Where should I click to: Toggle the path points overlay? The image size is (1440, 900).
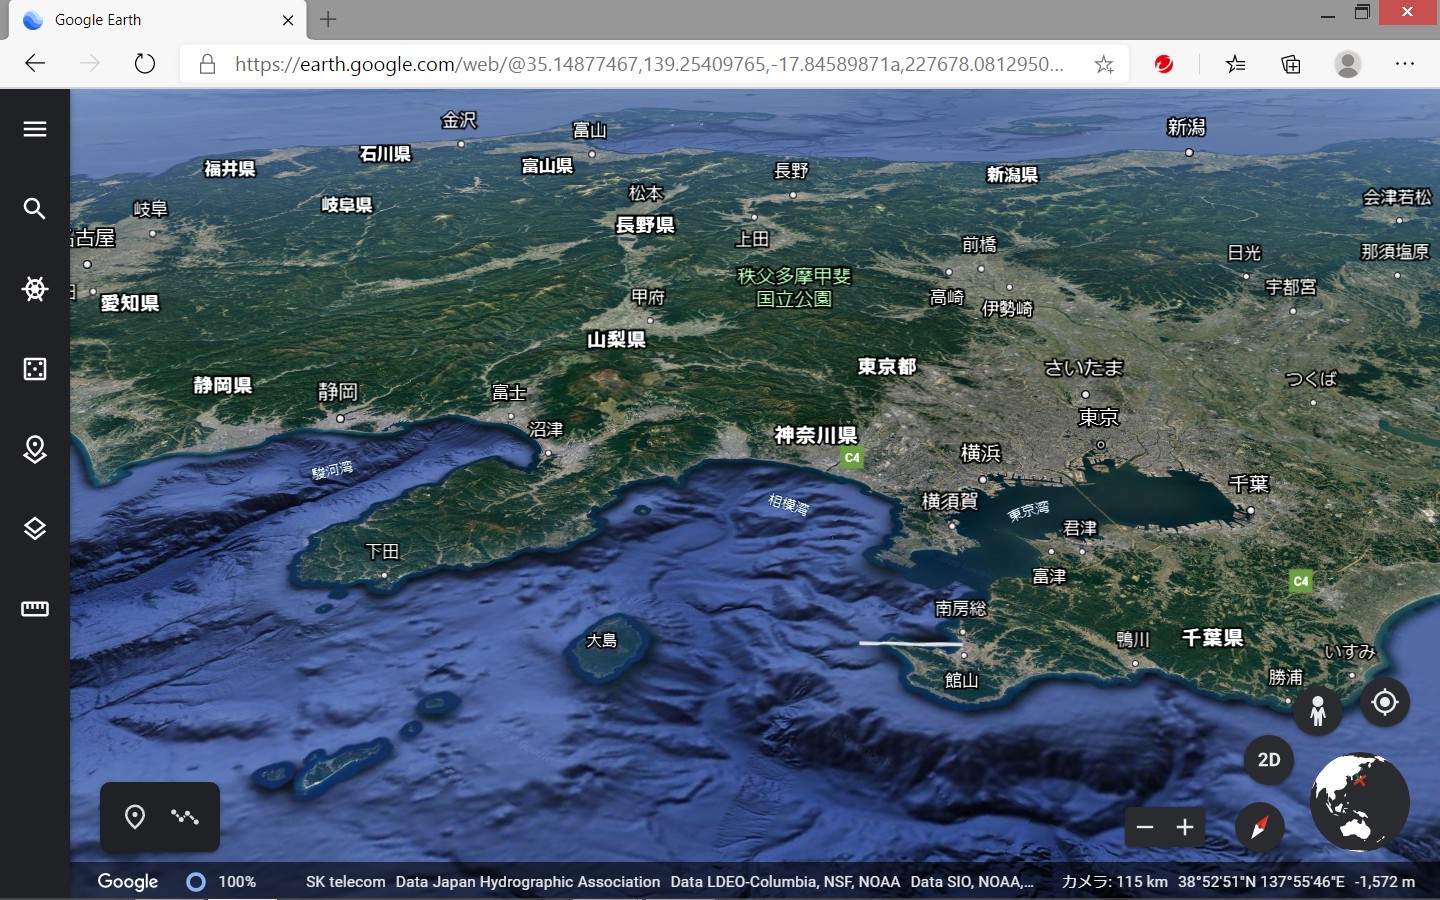[x=184, y=817]
